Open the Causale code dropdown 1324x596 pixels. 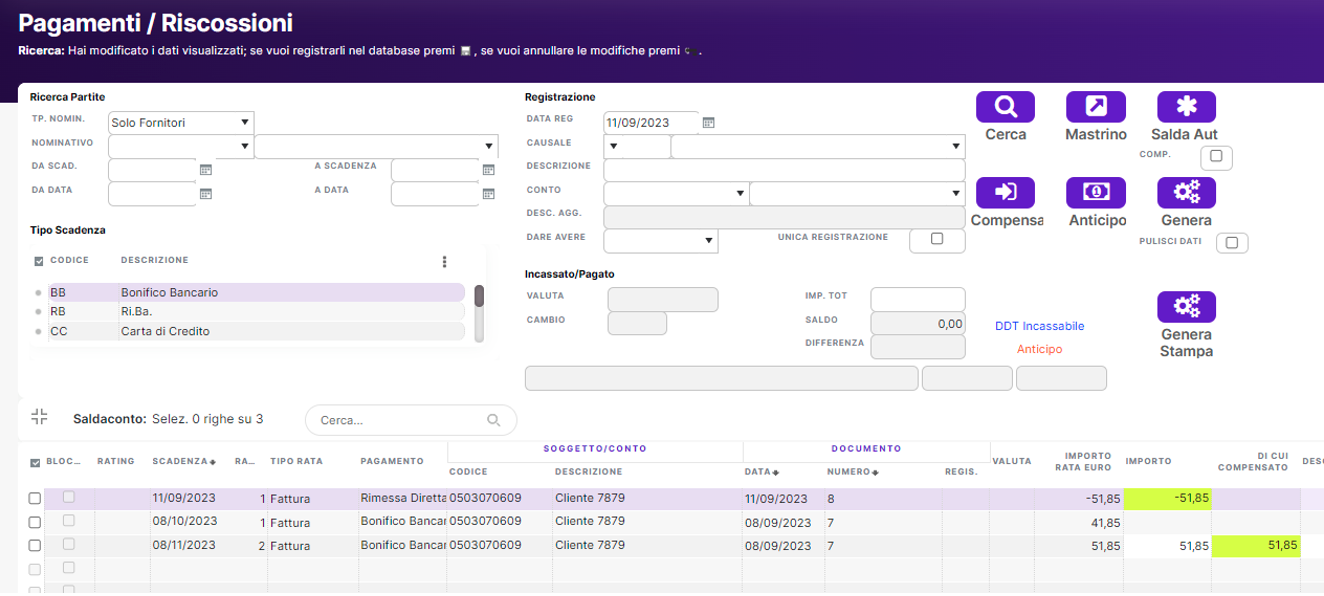pyautogui.click(x=614, y=147)
